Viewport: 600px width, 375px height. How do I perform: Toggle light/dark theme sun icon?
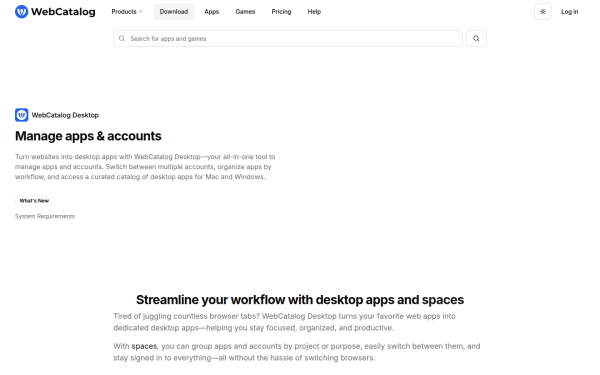(543, 12)
